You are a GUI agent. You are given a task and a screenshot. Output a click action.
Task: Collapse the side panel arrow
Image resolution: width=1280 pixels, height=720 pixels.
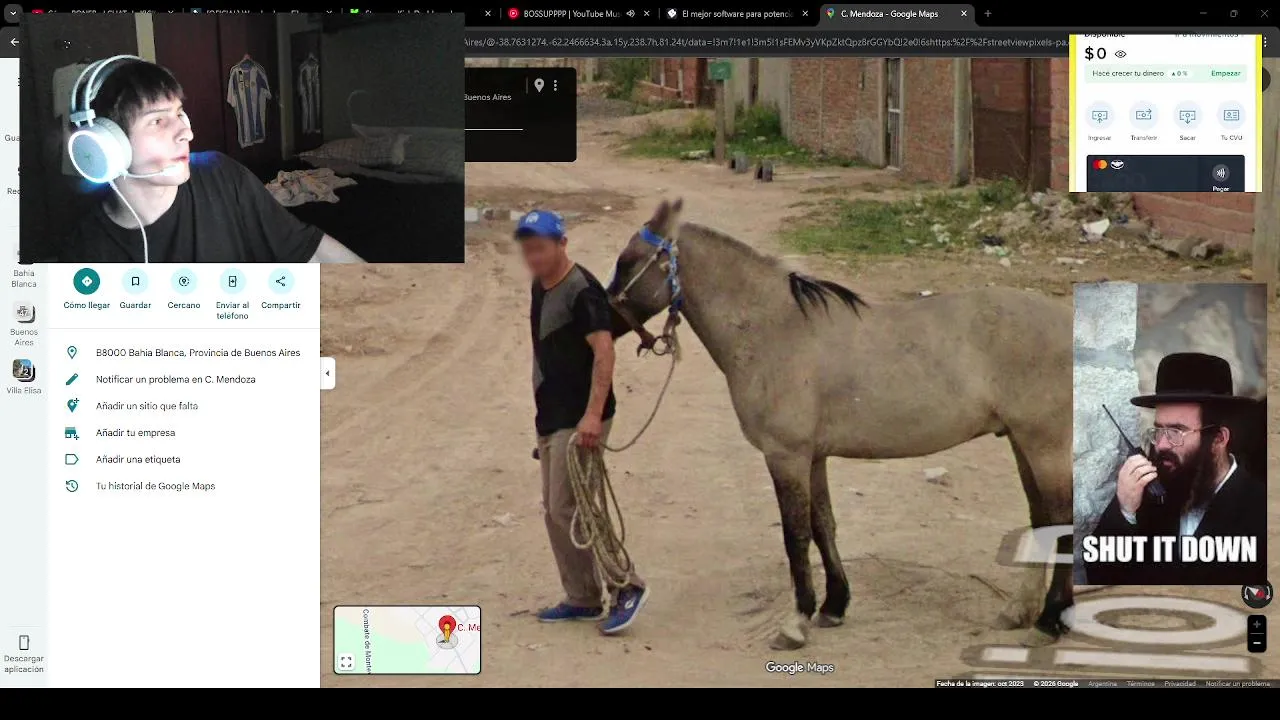[327, 374]
